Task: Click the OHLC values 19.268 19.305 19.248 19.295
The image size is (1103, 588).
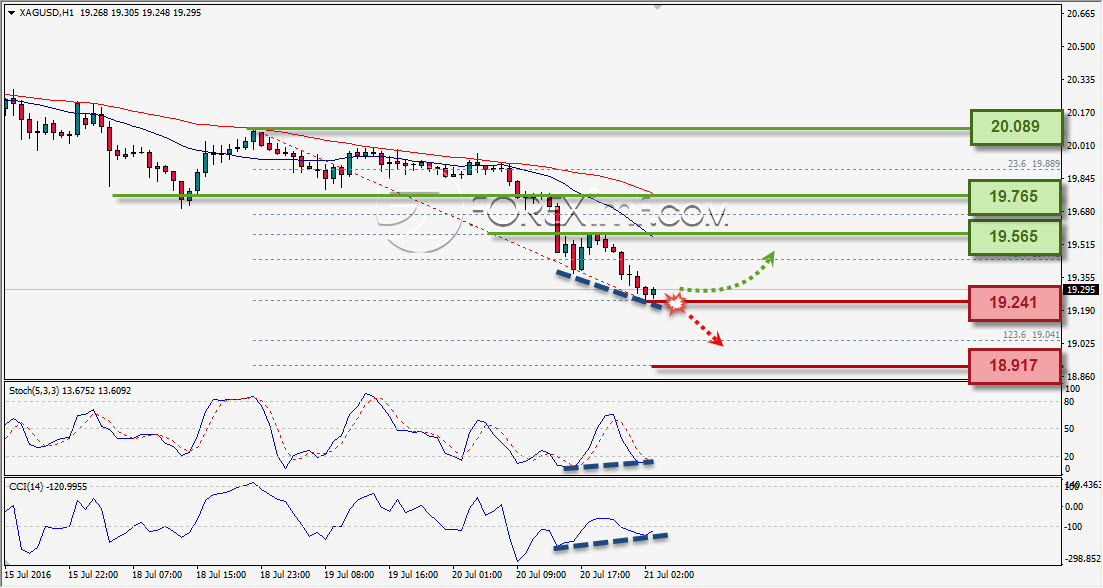Action: click(x=141, y=13)
